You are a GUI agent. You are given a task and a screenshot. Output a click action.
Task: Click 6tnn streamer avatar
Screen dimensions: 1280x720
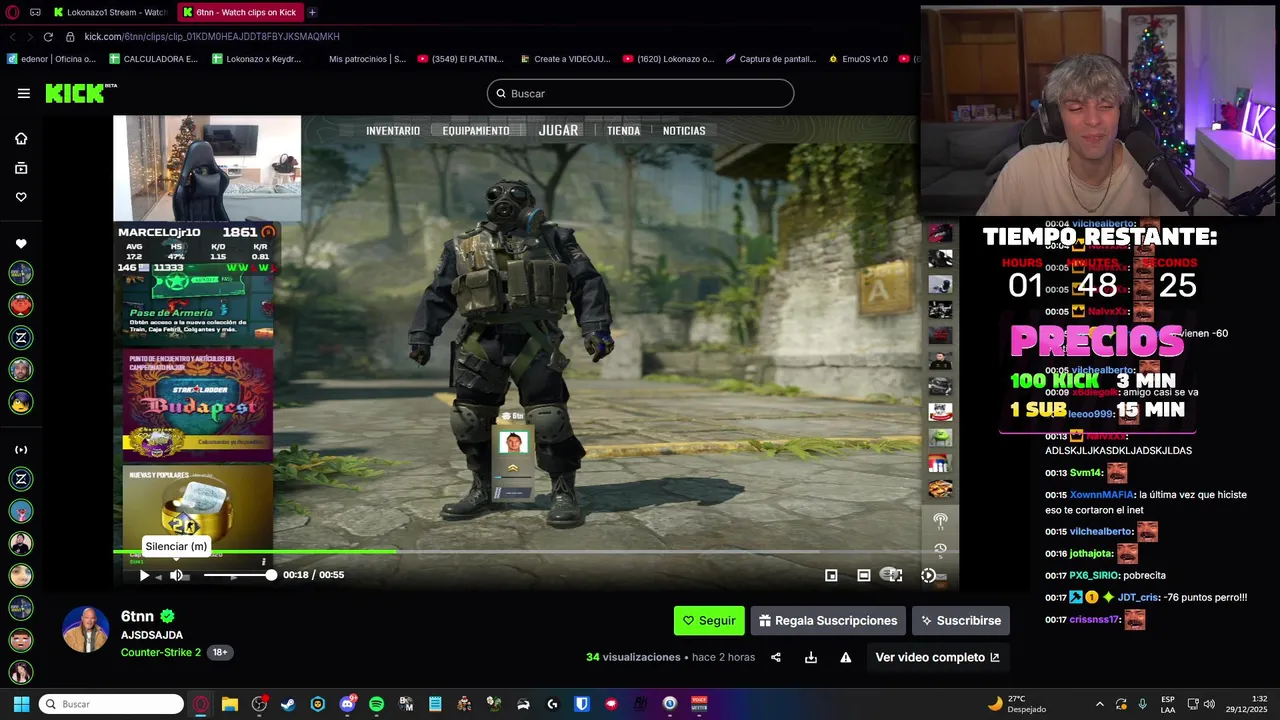click(x=85, y=630)
